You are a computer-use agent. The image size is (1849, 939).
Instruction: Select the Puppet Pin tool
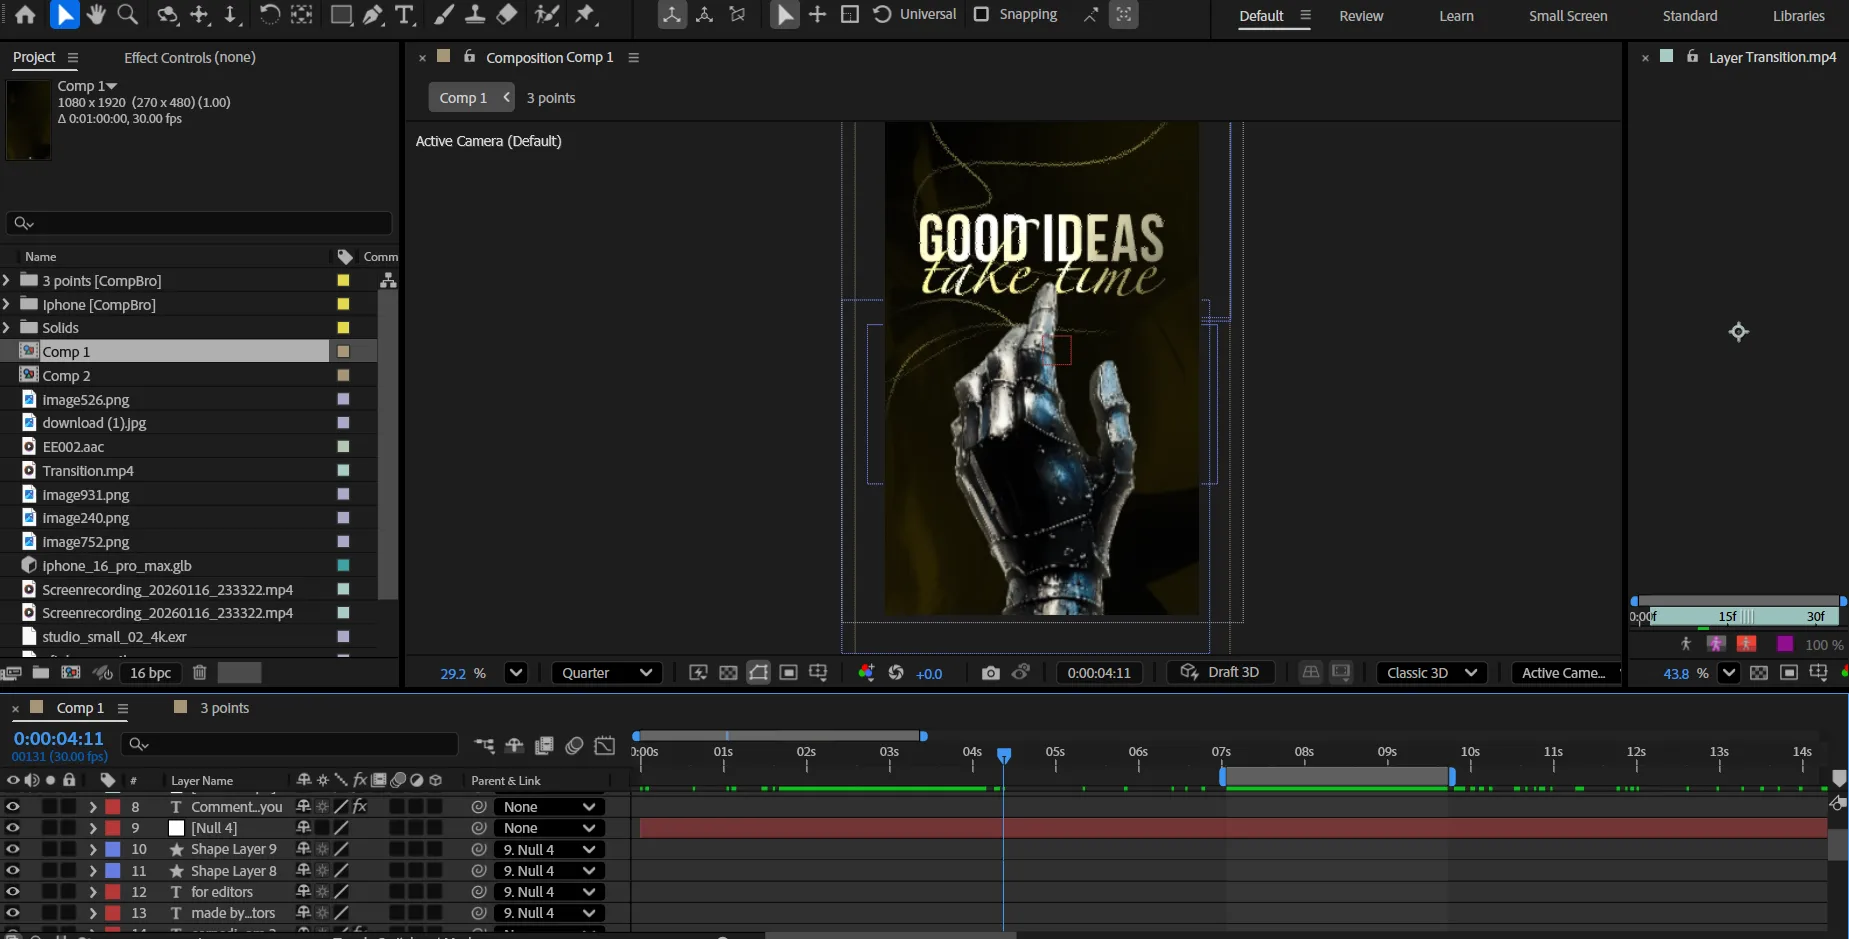[x=586, y=14]
